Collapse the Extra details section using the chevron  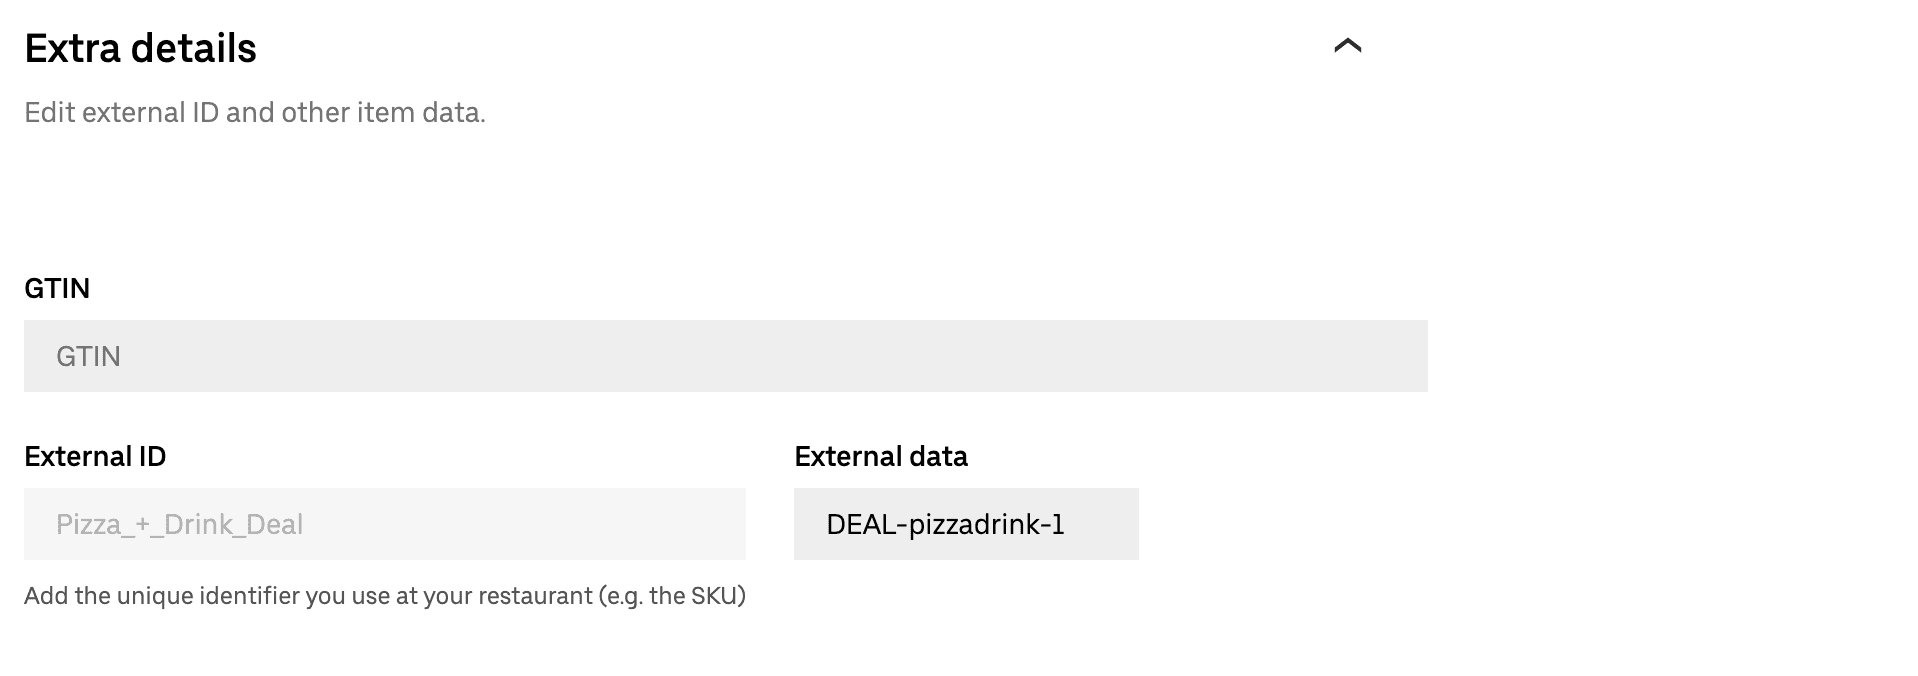(1348, 46)
